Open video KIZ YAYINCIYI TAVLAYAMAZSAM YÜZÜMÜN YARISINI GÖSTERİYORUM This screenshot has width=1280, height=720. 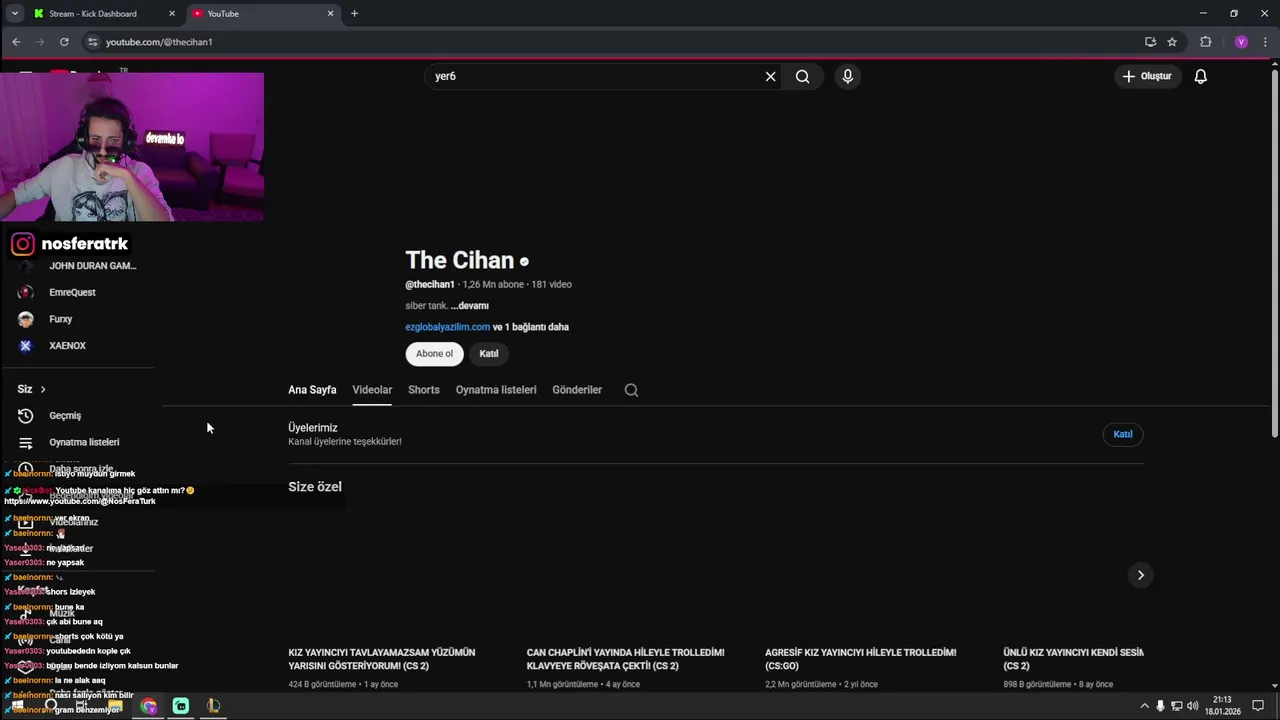click(383, 659)
